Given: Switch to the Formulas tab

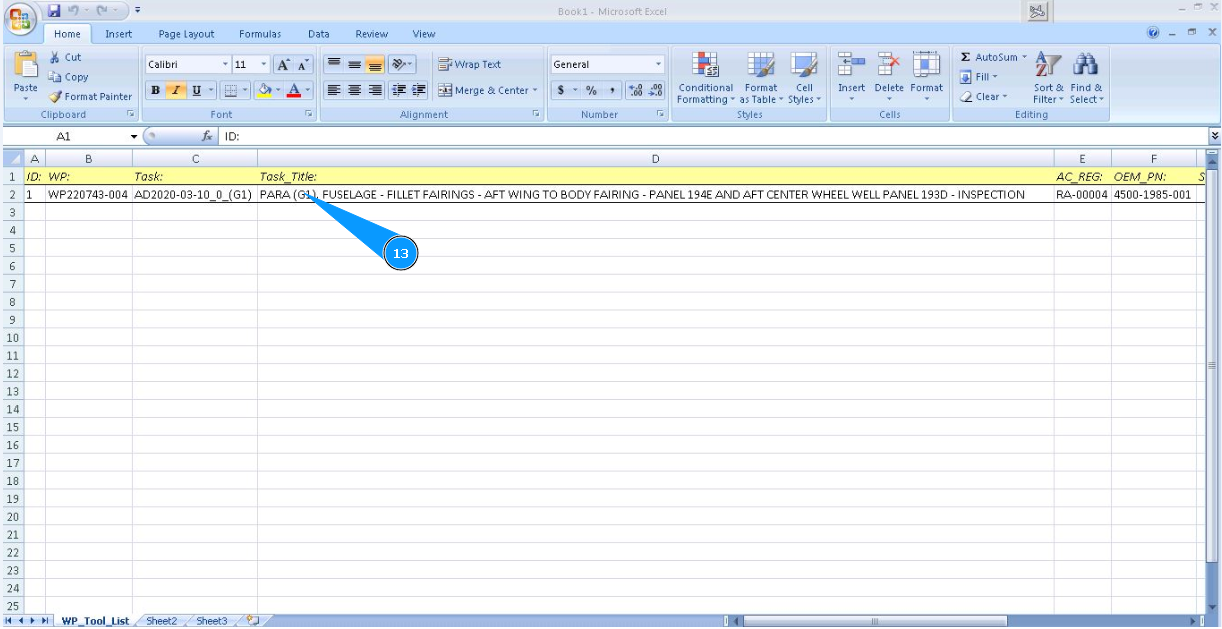Looking at the screenshot, I should [x=260, y=34].
